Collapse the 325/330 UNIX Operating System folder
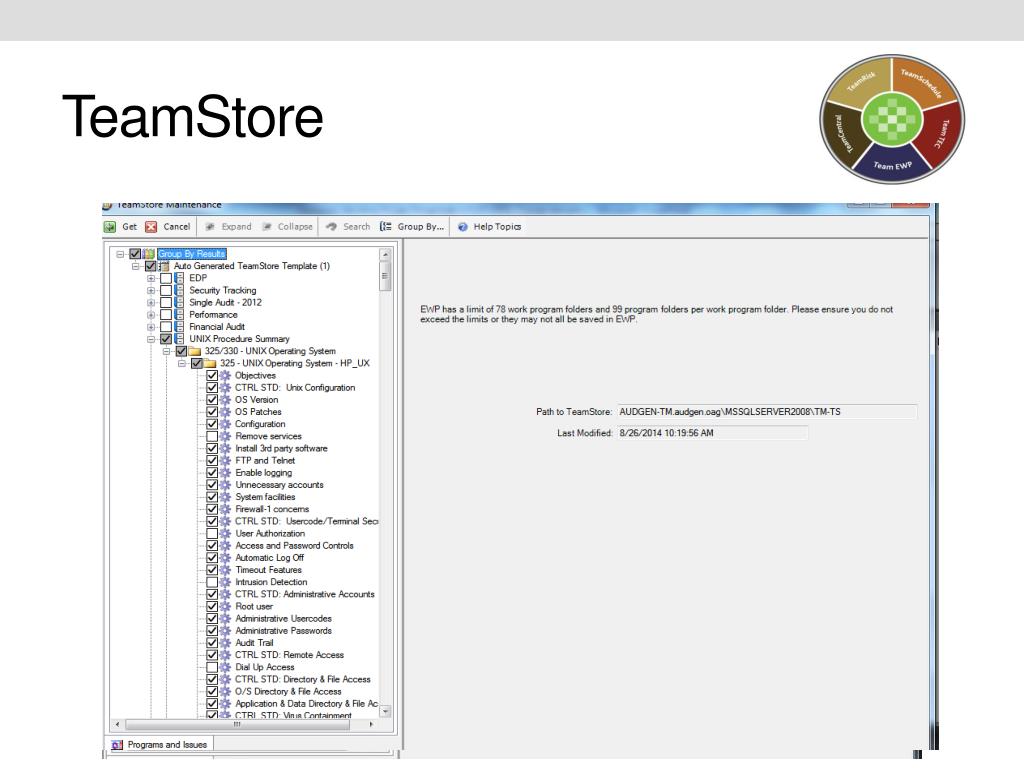 point(167,351)
